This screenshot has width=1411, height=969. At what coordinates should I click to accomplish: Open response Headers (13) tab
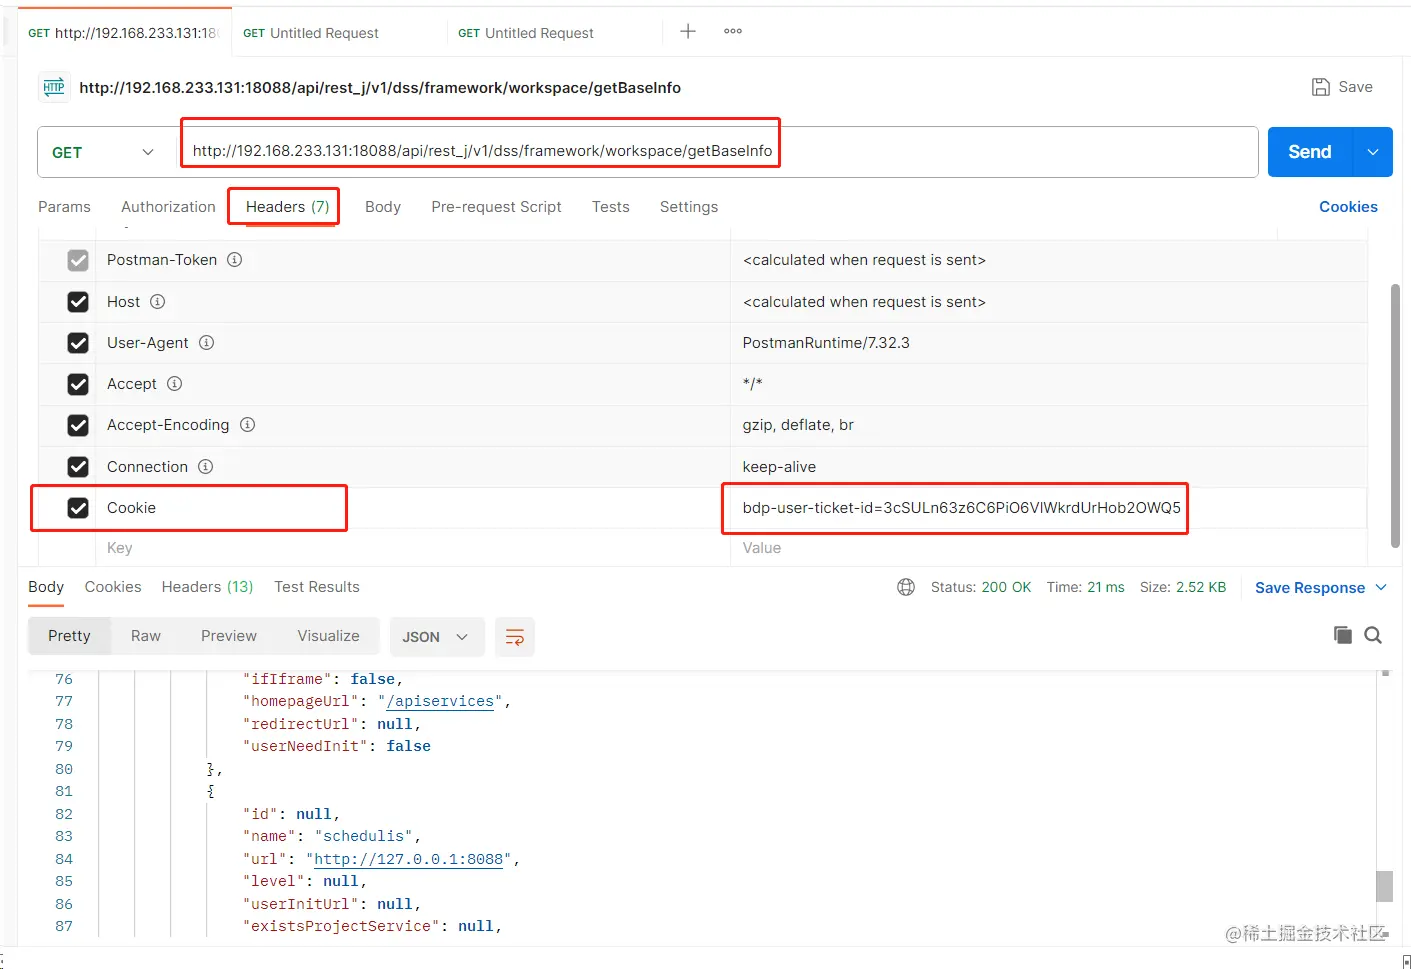tap(207, 587)
